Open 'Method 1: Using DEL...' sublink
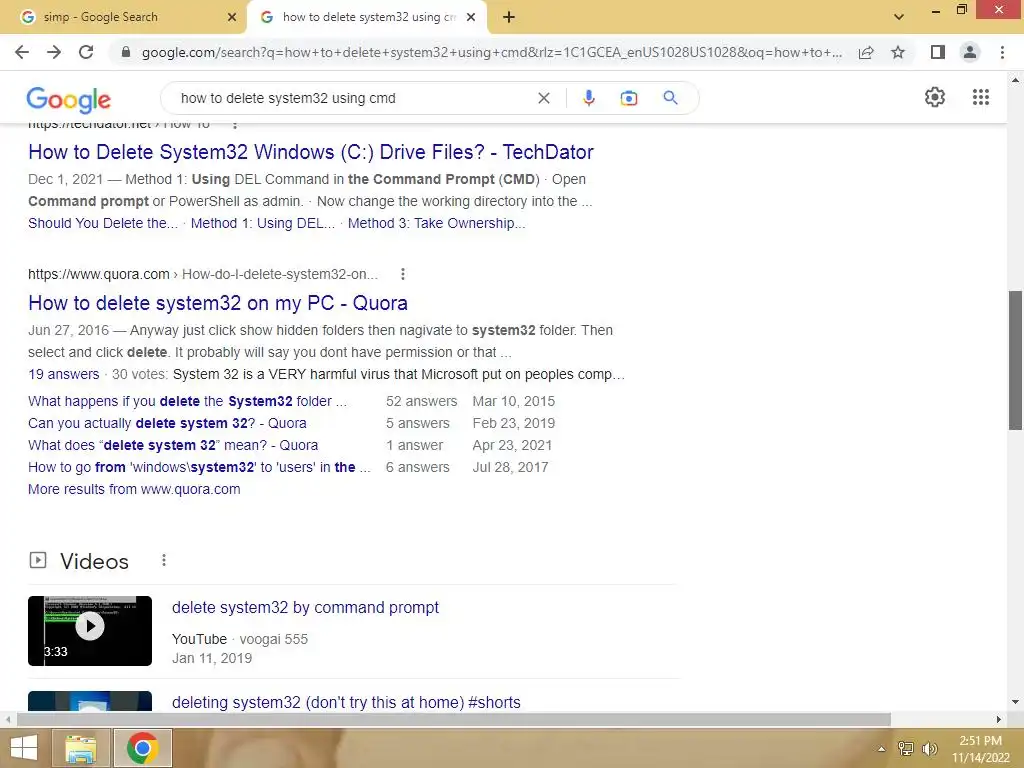The height and width of the screenshot is (768, 1024). [263, 223]
